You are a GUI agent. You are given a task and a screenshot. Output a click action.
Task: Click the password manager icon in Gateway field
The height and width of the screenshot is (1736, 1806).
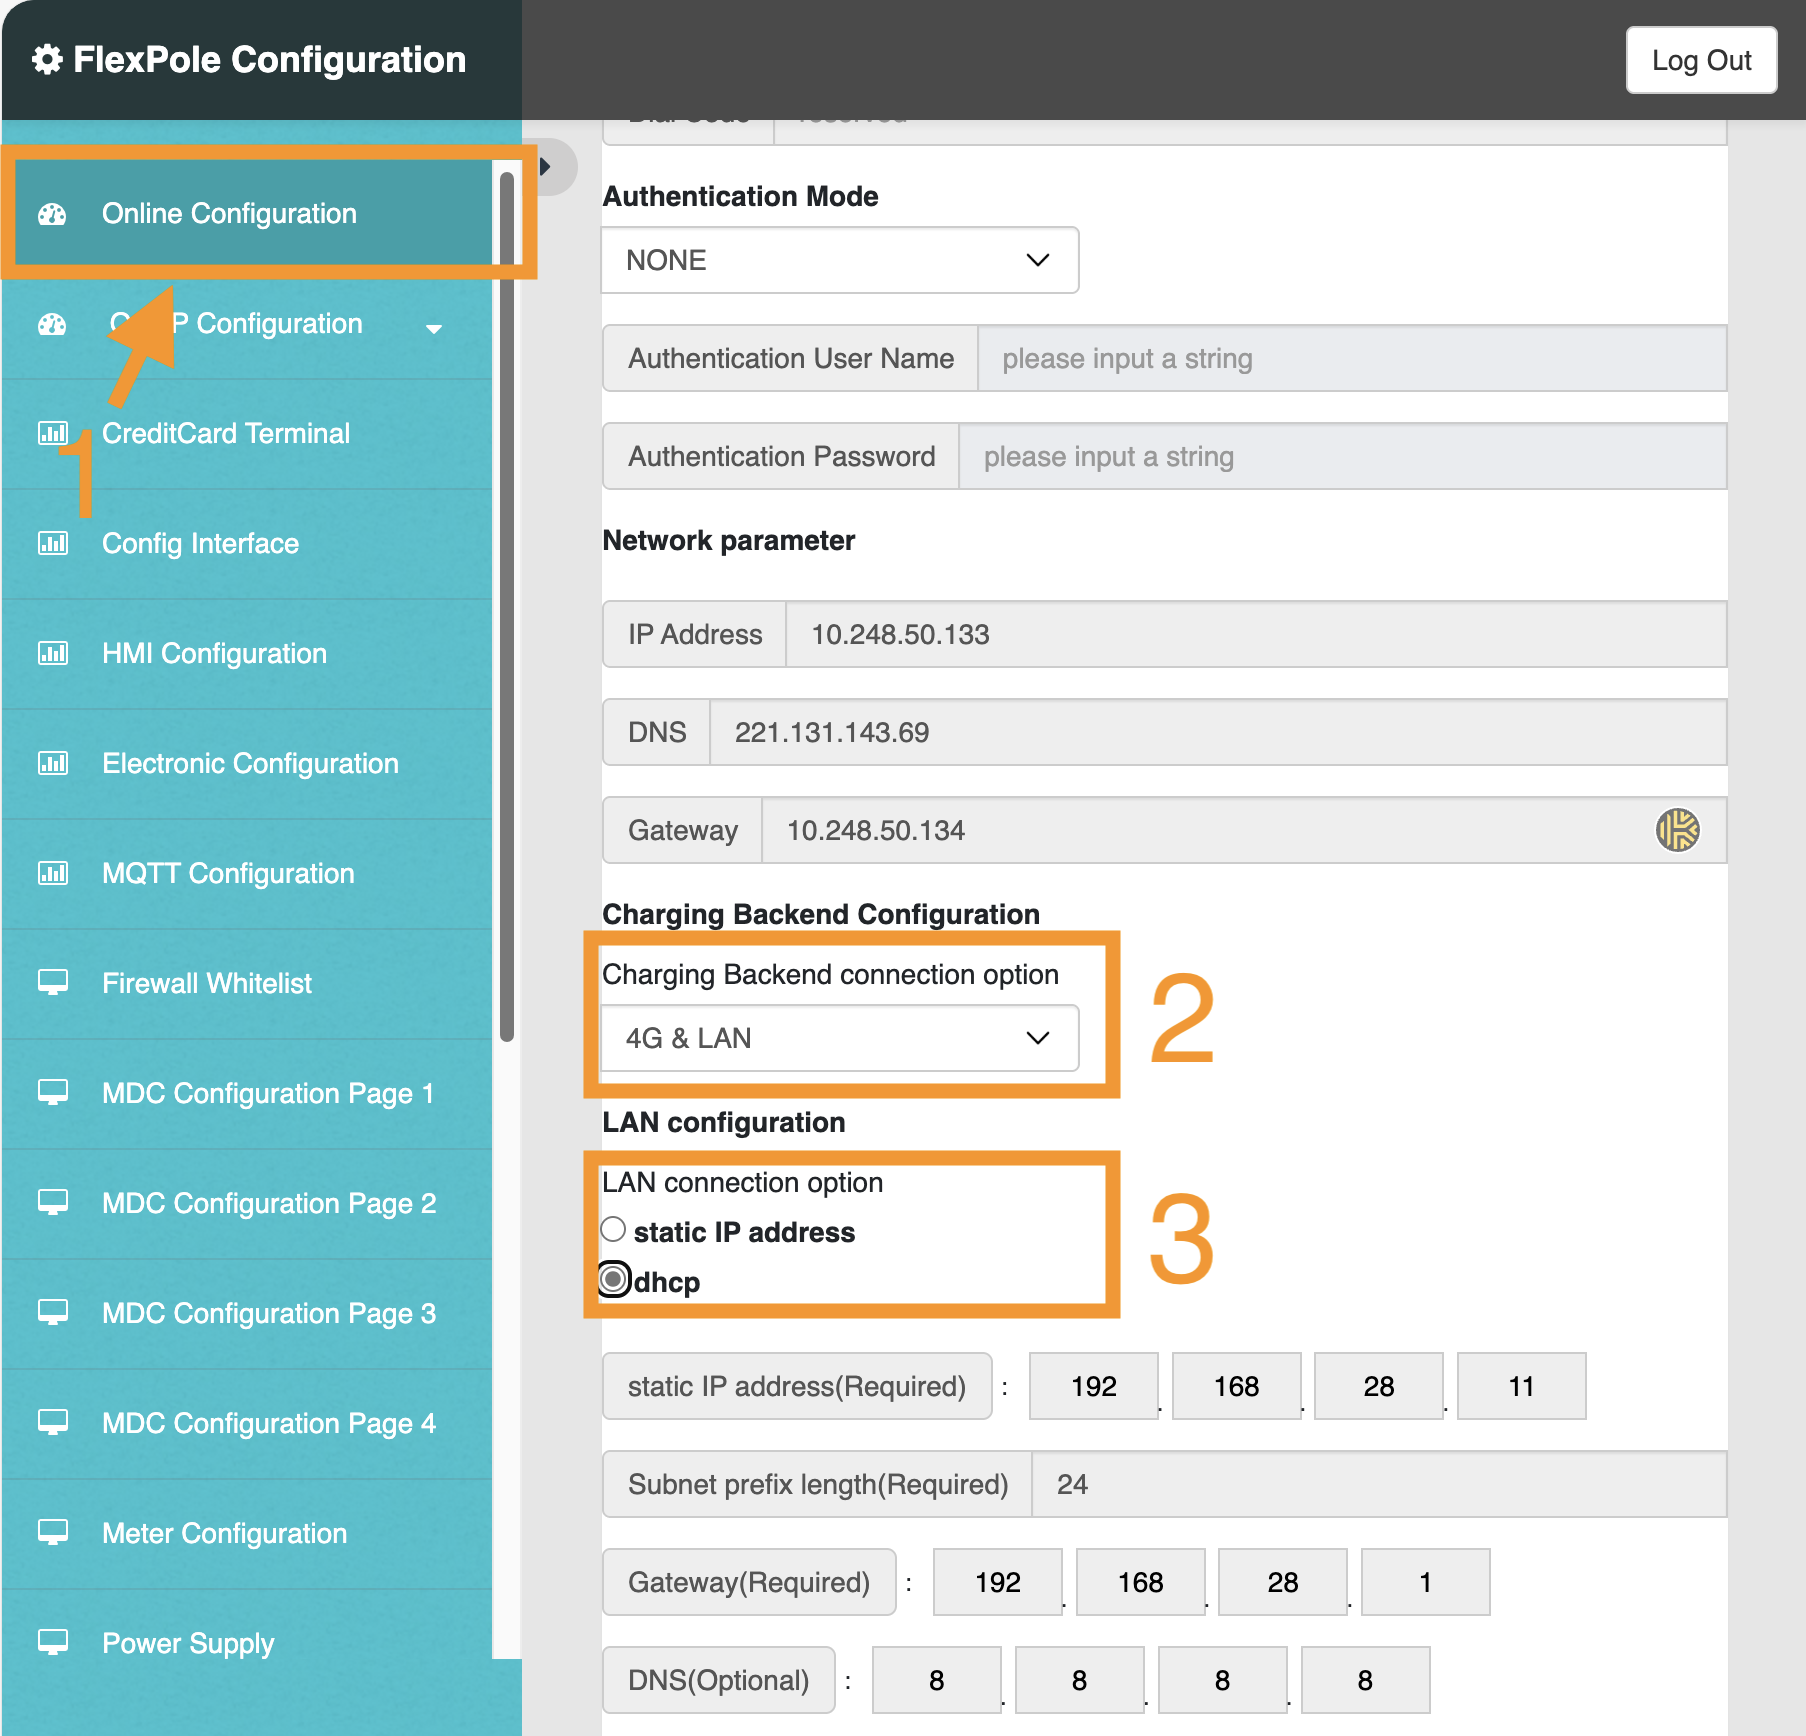(x=1677, y=830)
